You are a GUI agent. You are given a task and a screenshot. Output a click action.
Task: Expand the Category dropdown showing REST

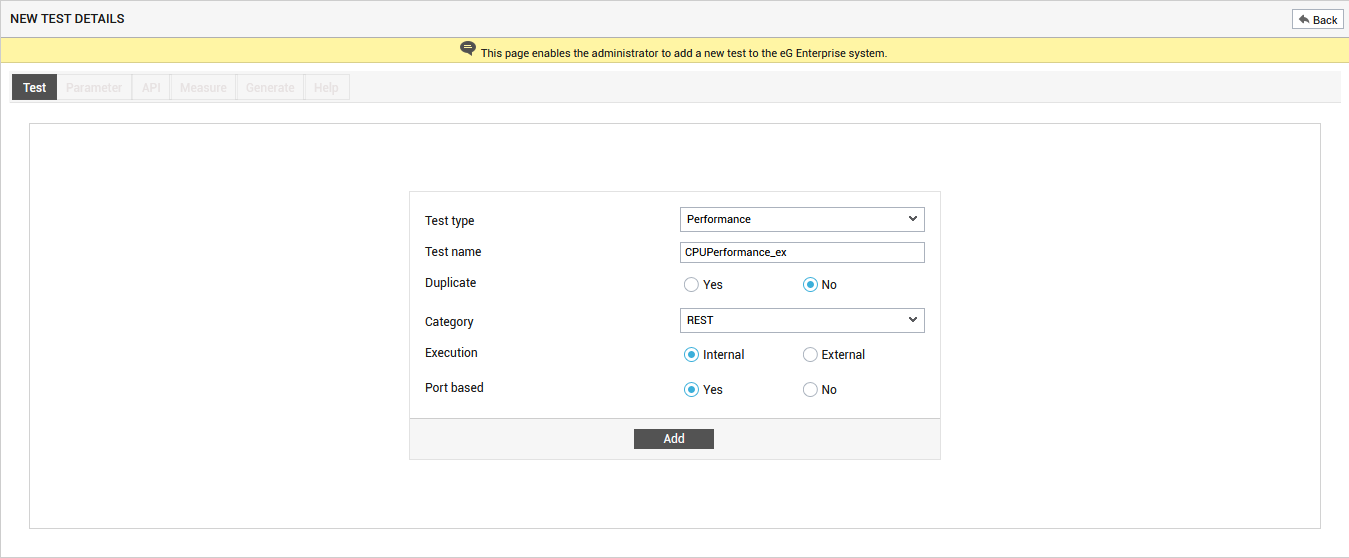(802, 320)
